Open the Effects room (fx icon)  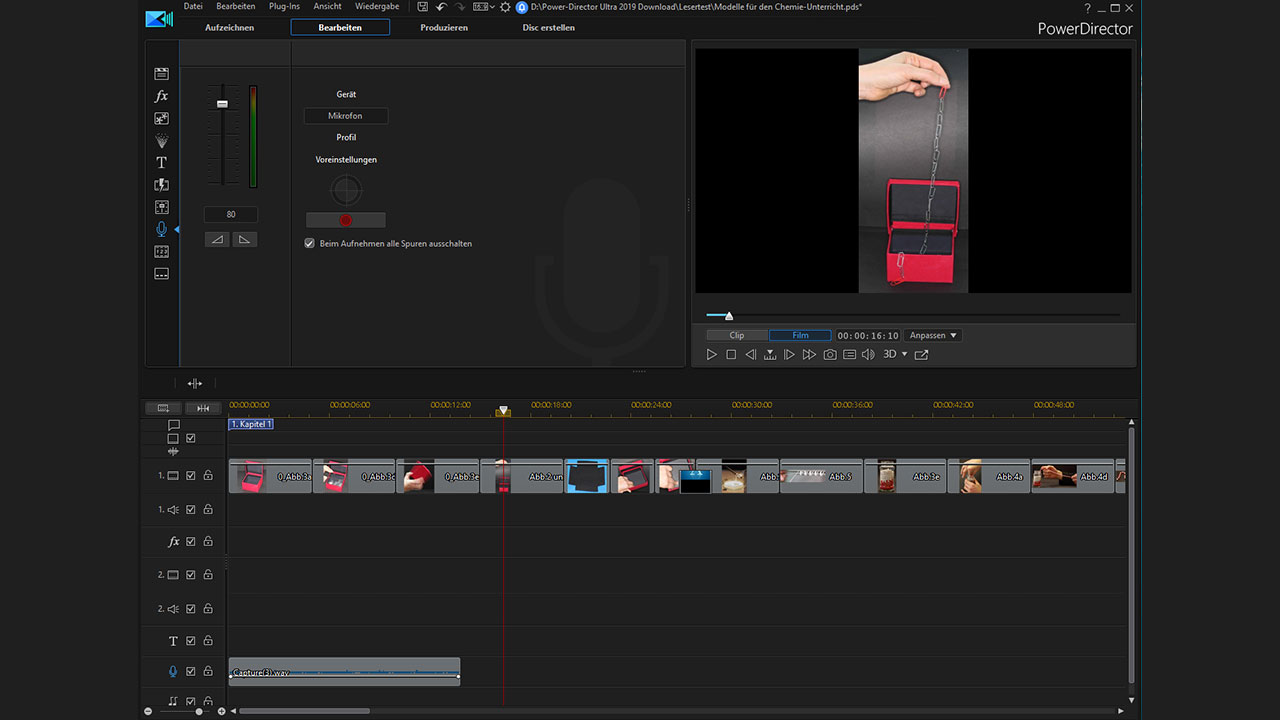[x=161, y=96]
